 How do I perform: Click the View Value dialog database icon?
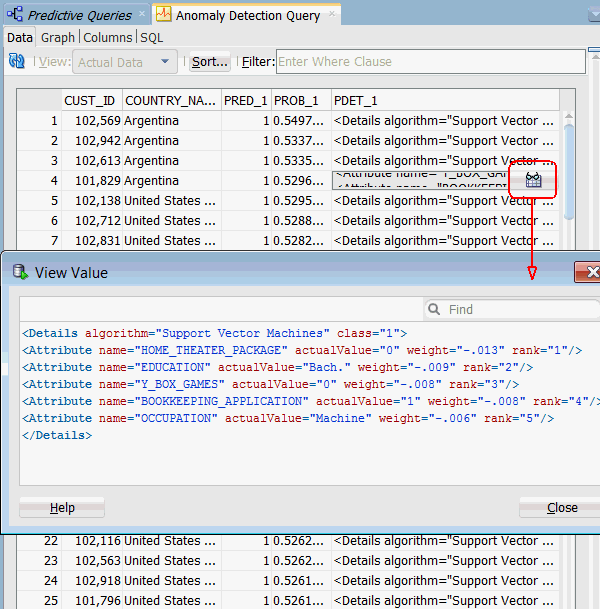[20, 272]
